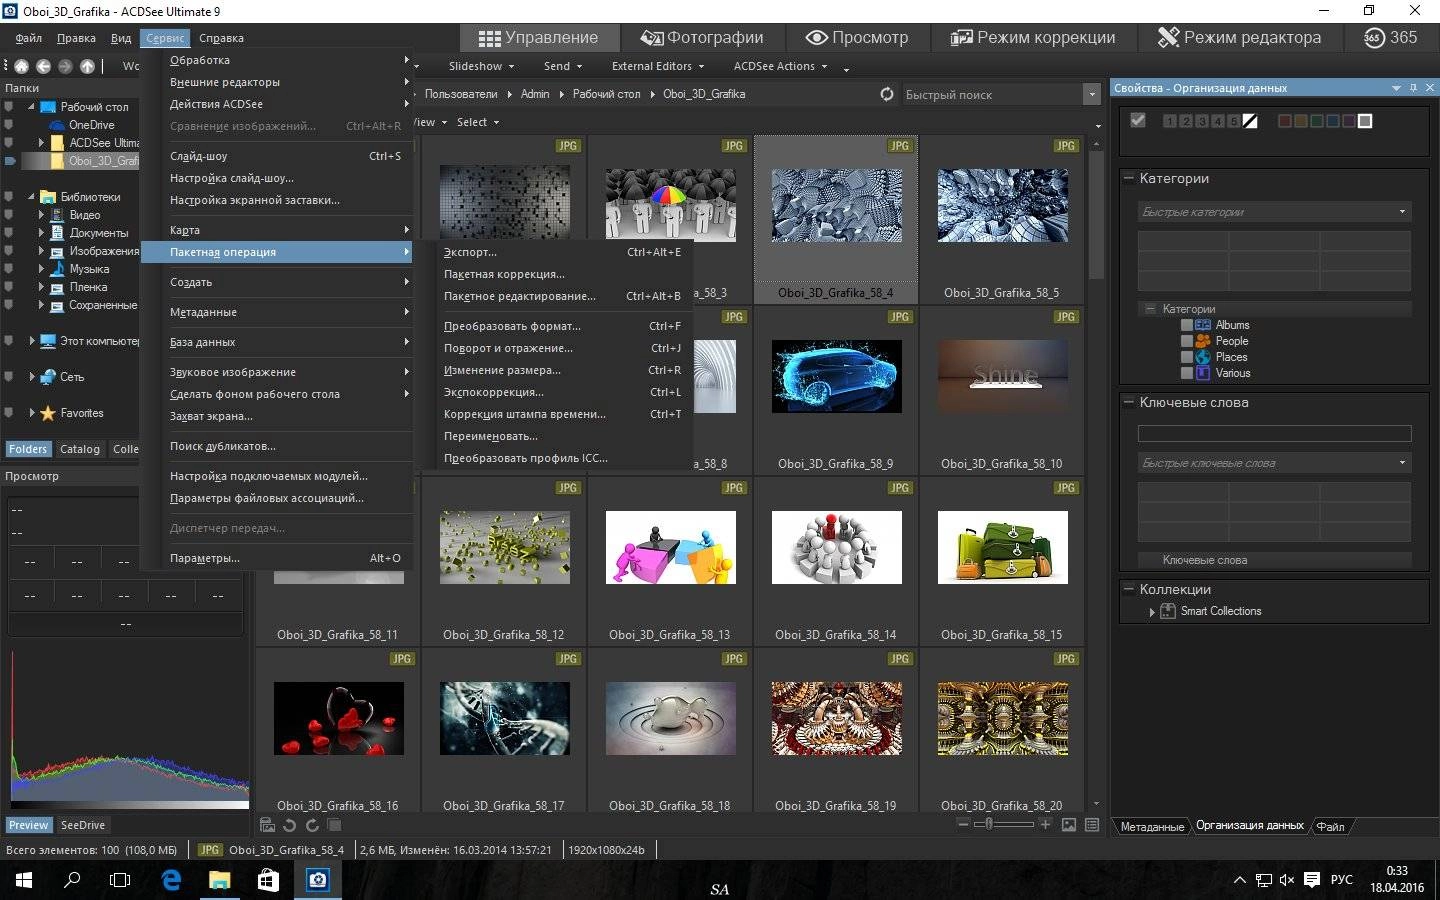Click the rotate right icon below the thumbnails

click(x=311, y=825)
